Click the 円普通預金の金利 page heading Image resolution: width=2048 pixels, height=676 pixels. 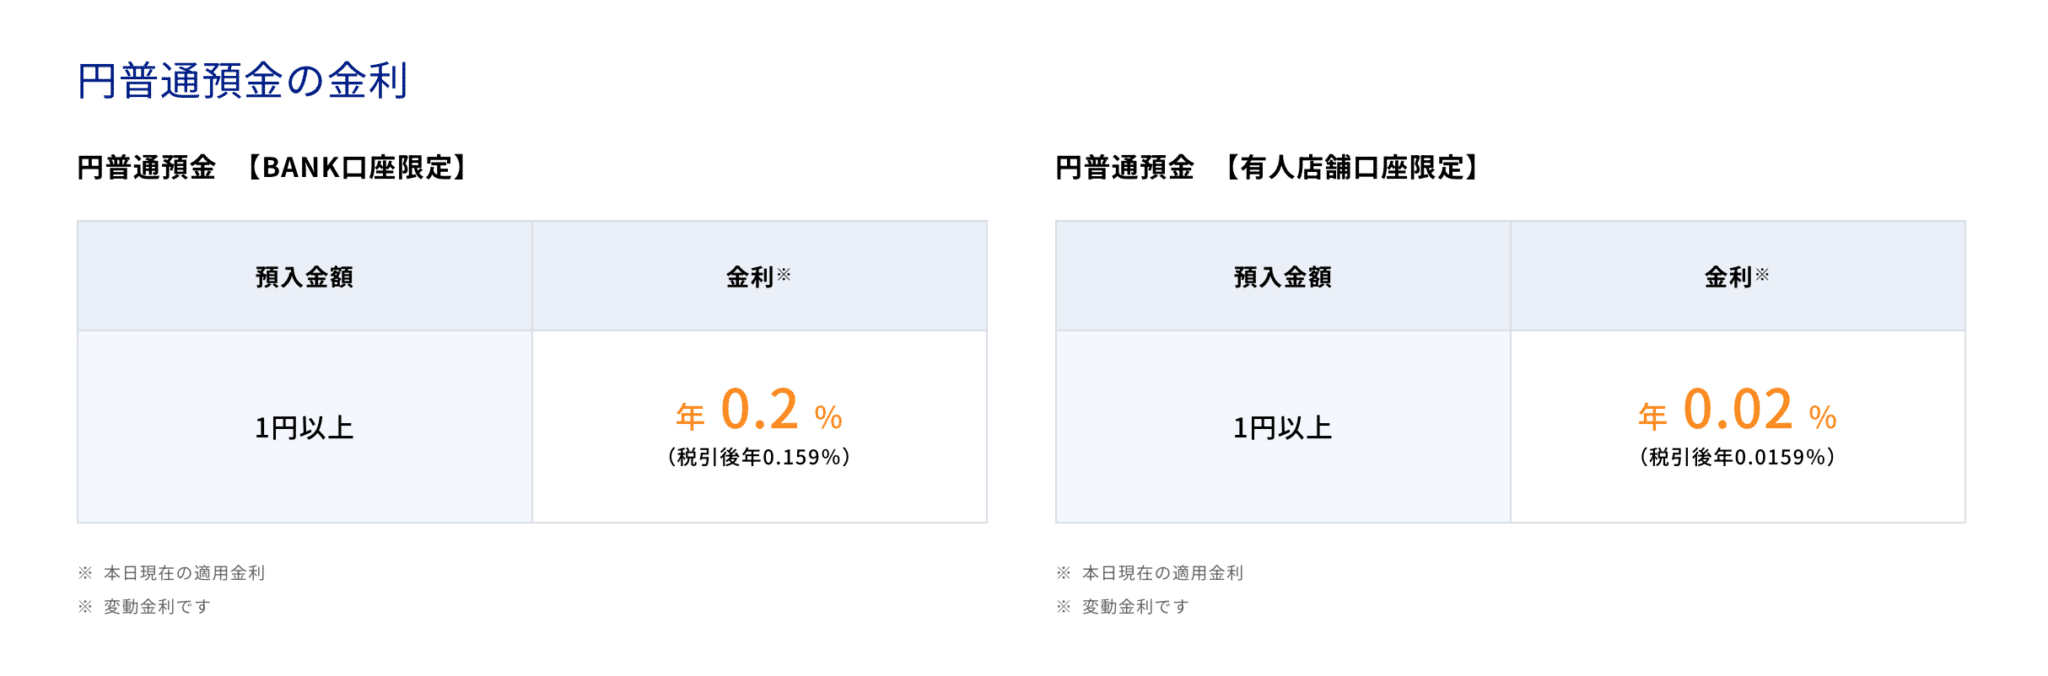click(242, 81)
